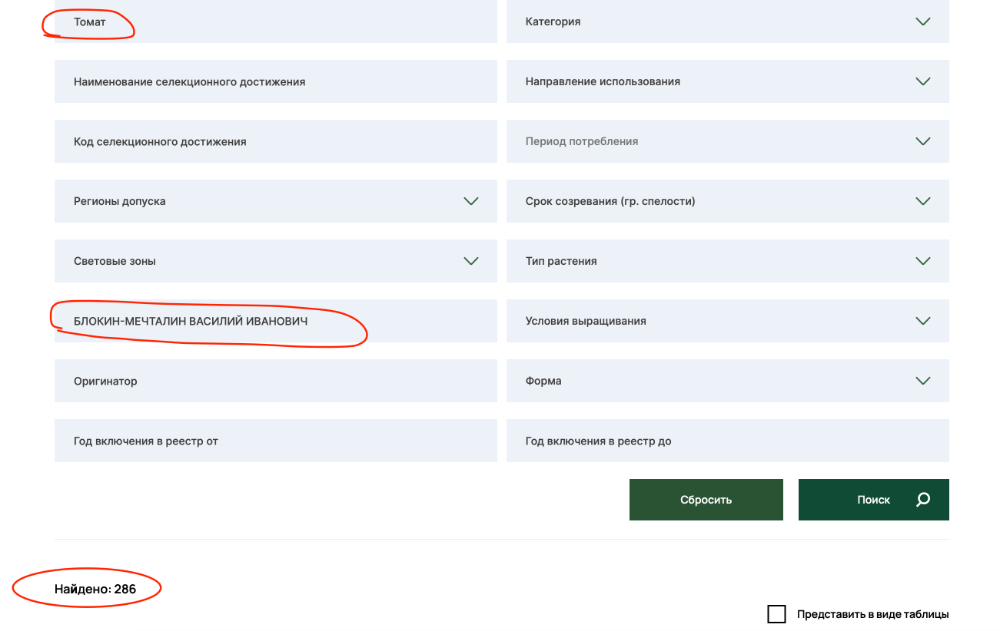This screenshot has width=1000, height=631.
Task: Focus the Оригинатор input field
Action: [275, 381]
